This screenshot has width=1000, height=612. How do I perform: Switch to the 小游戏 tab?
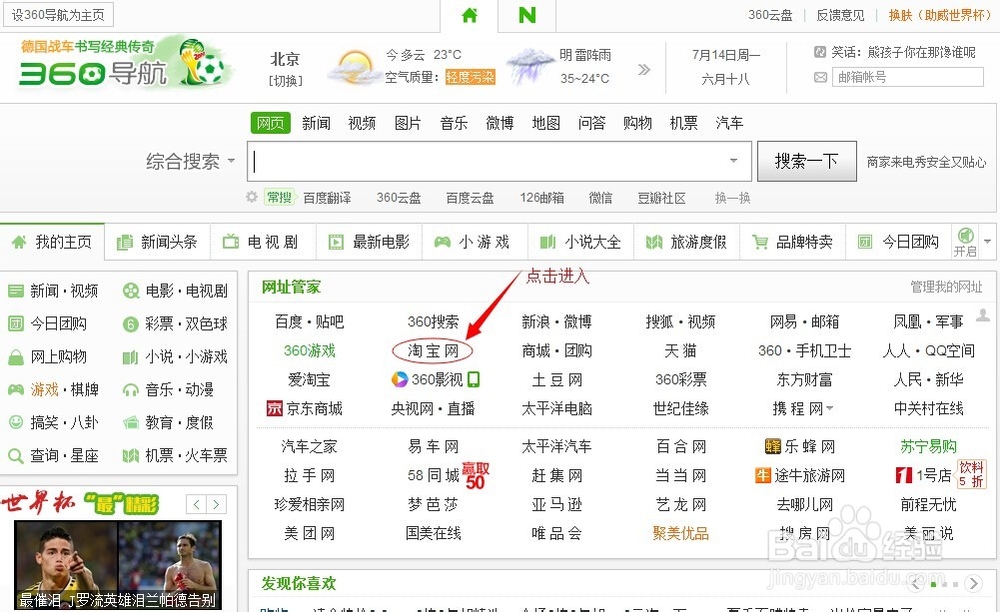coord(475,242)
